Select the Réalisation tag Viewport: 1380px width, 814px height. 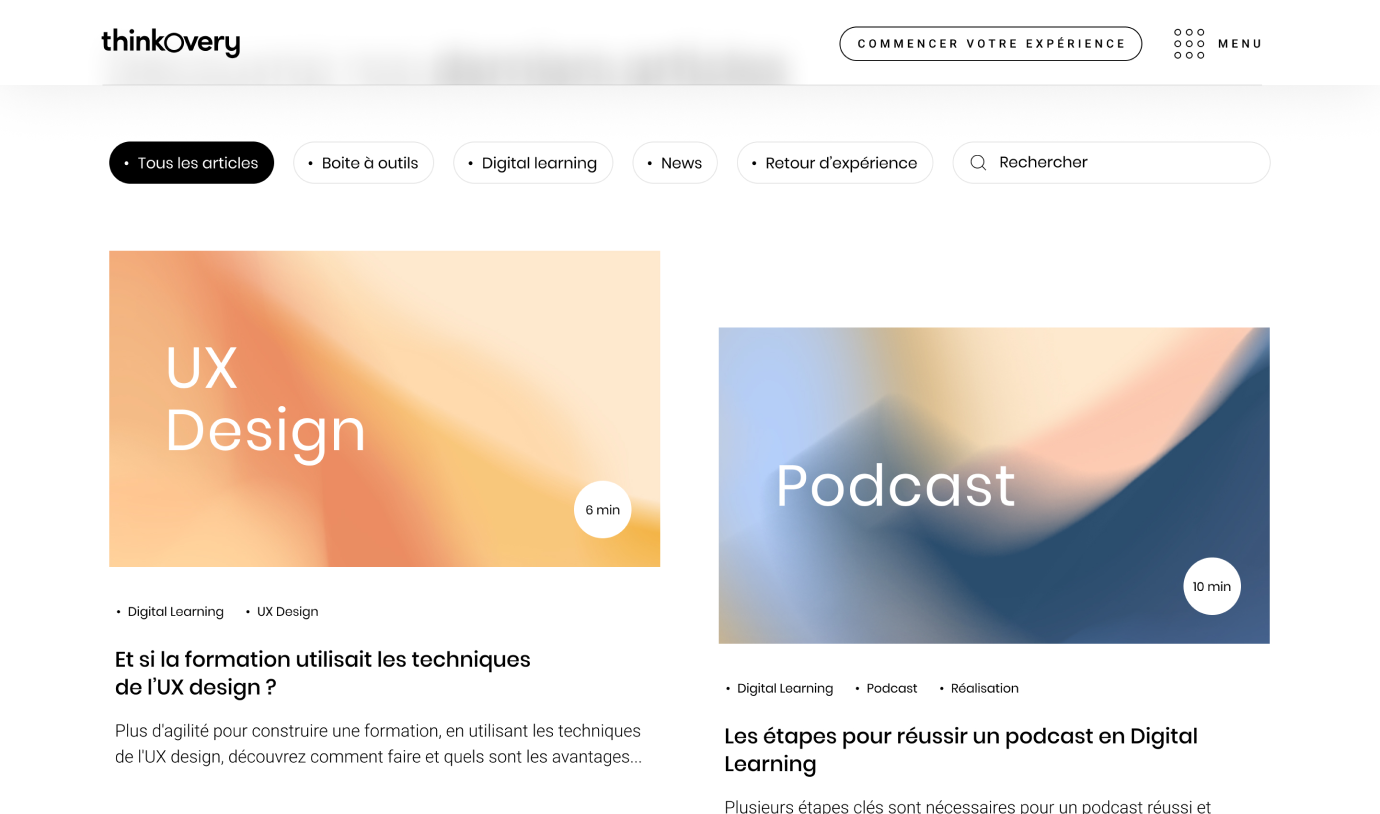click(979, 688)
